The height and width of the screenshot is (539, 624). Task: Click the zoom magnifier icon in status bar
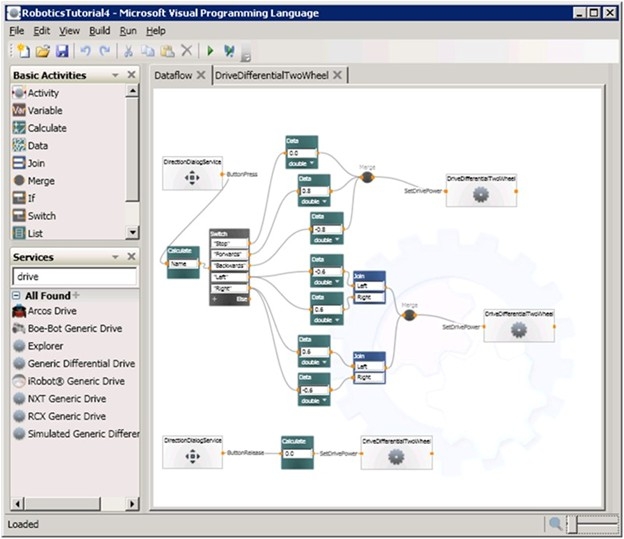tap(555, 523)
